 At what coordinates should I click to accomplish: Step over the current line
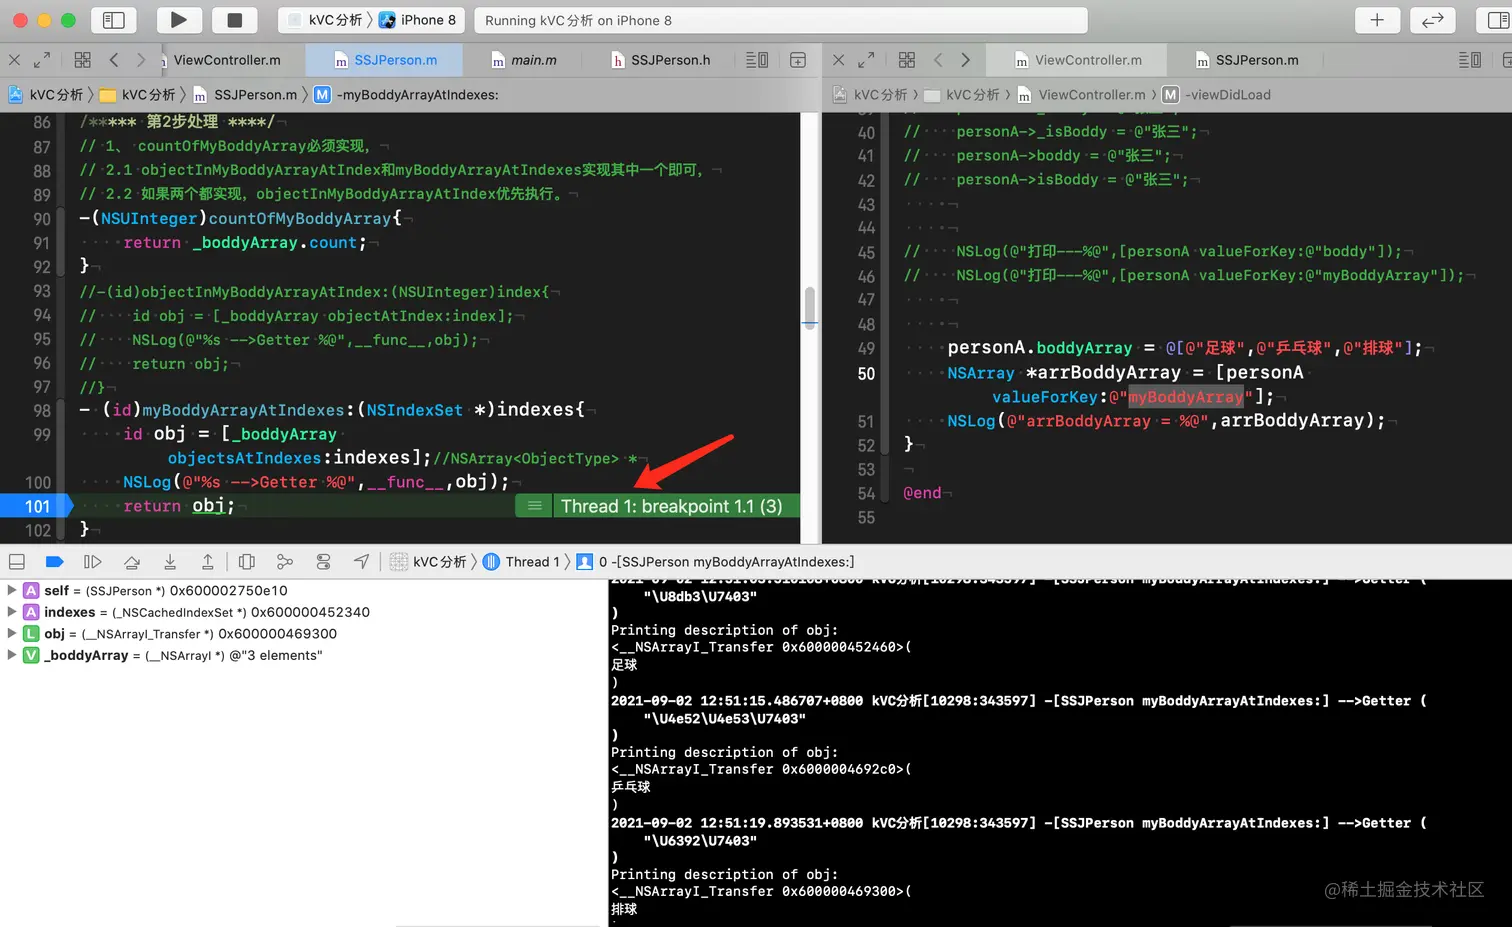click(132, 562)
